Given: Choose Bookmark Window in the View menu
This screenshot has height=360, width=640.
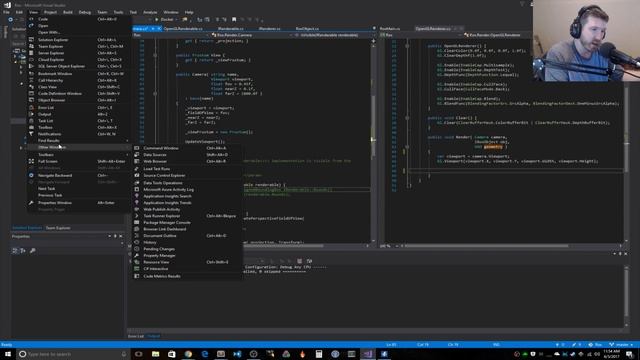Looking at the screenshot, I should click(78, 73).
